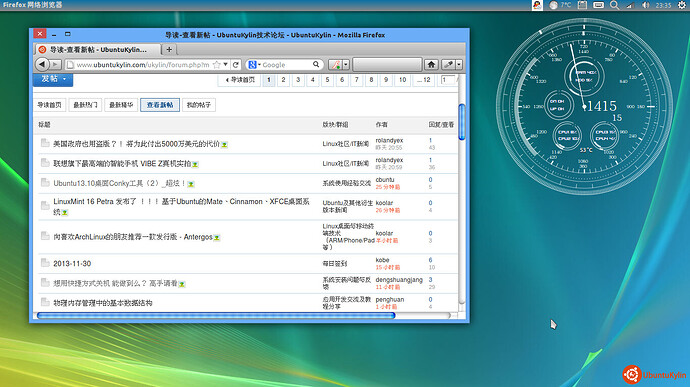The image size is (690, 387).
Task: Click the page number input field
Action: coord(448,80)
